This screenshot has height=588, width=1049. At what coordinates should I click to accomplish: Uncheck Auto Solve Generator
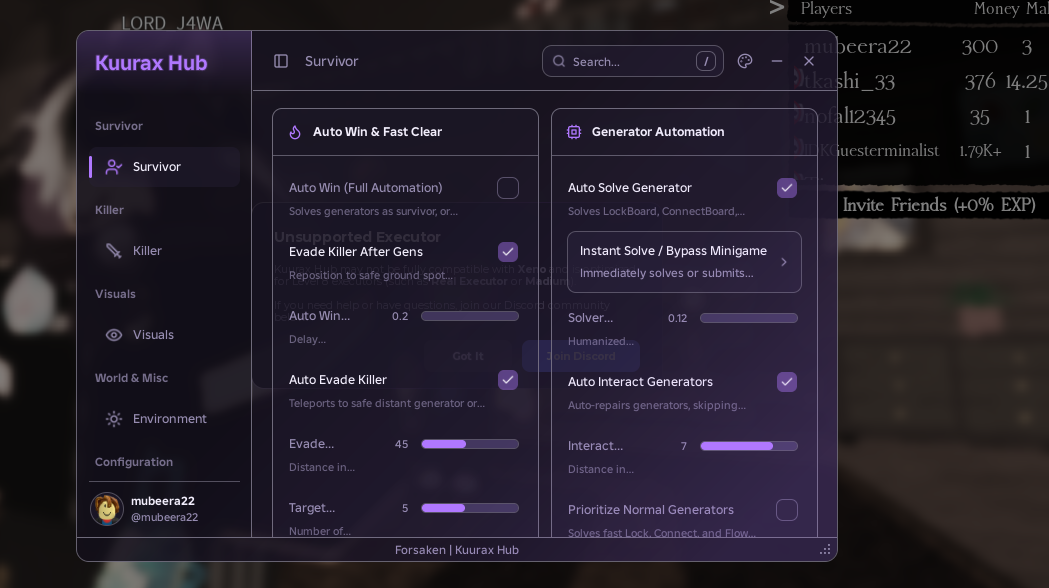[x=787, y=188]
